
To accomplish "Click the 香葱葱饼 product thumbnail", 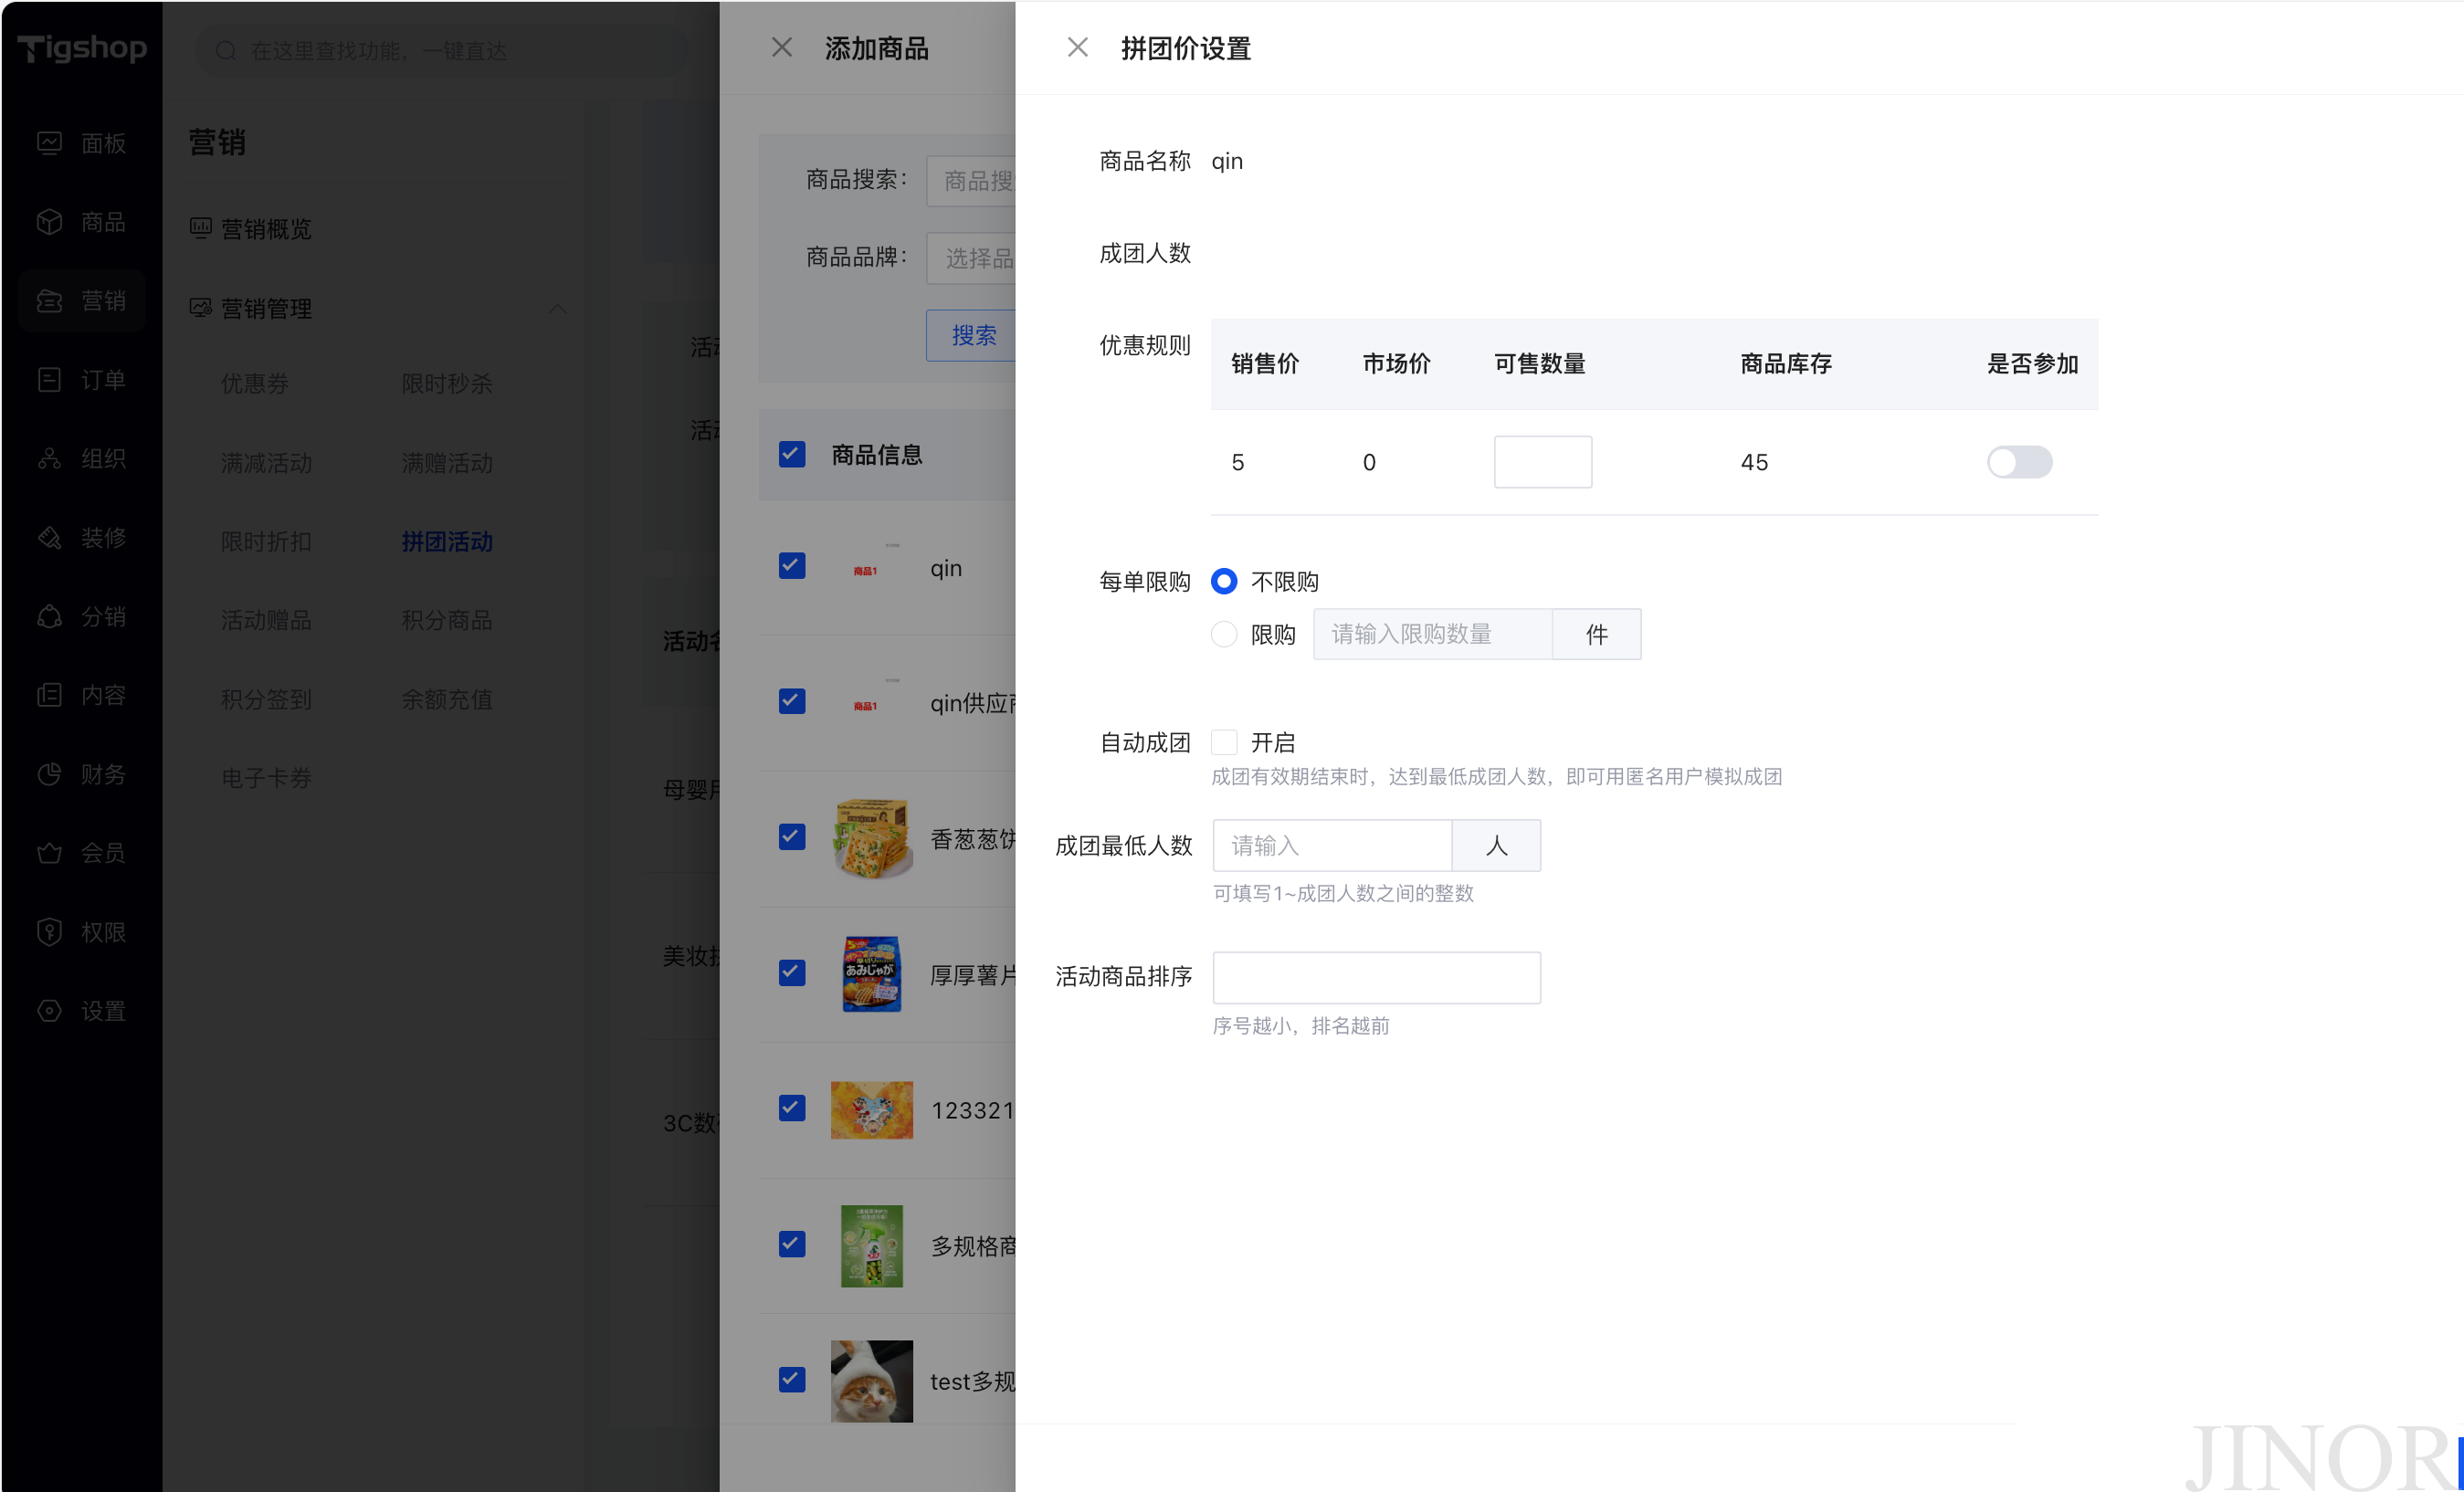I will point(872,838).
